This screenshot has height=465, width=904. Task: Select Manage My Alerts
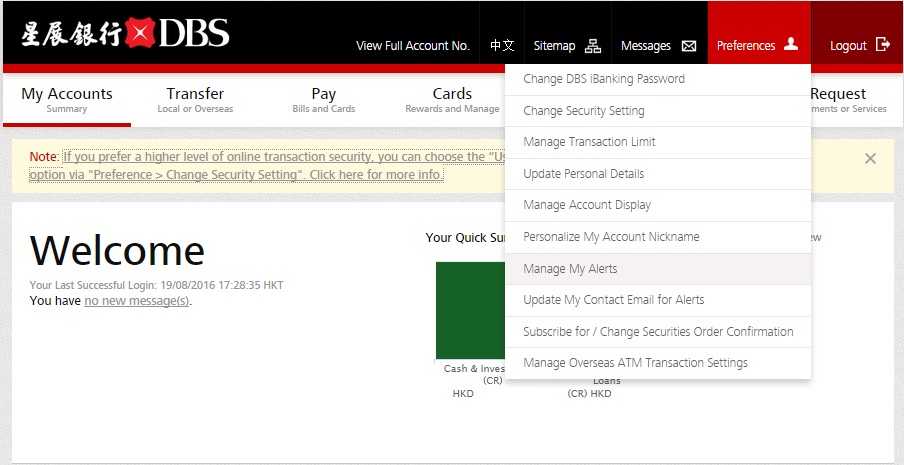click(658, 269)
